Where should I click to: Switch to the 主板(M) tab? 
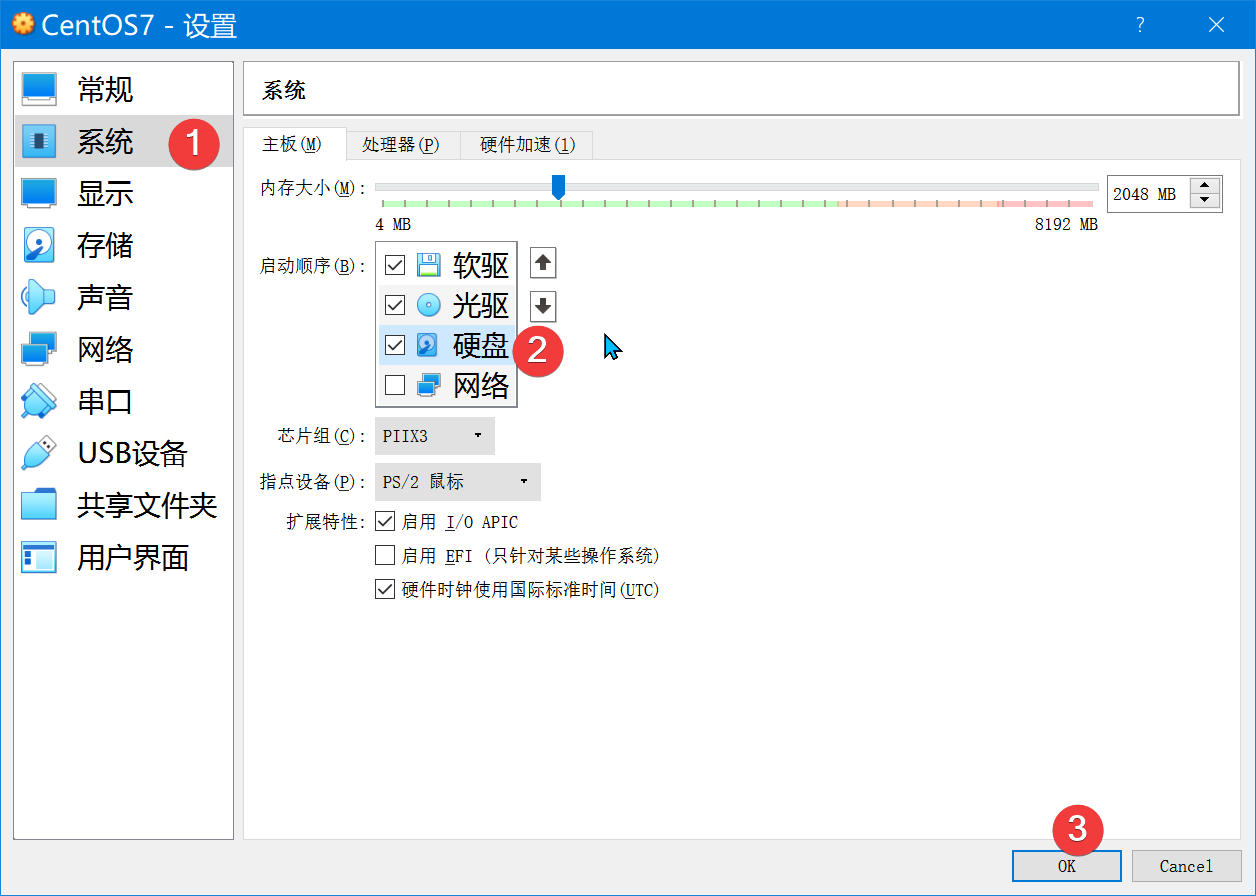pos(294,144)
